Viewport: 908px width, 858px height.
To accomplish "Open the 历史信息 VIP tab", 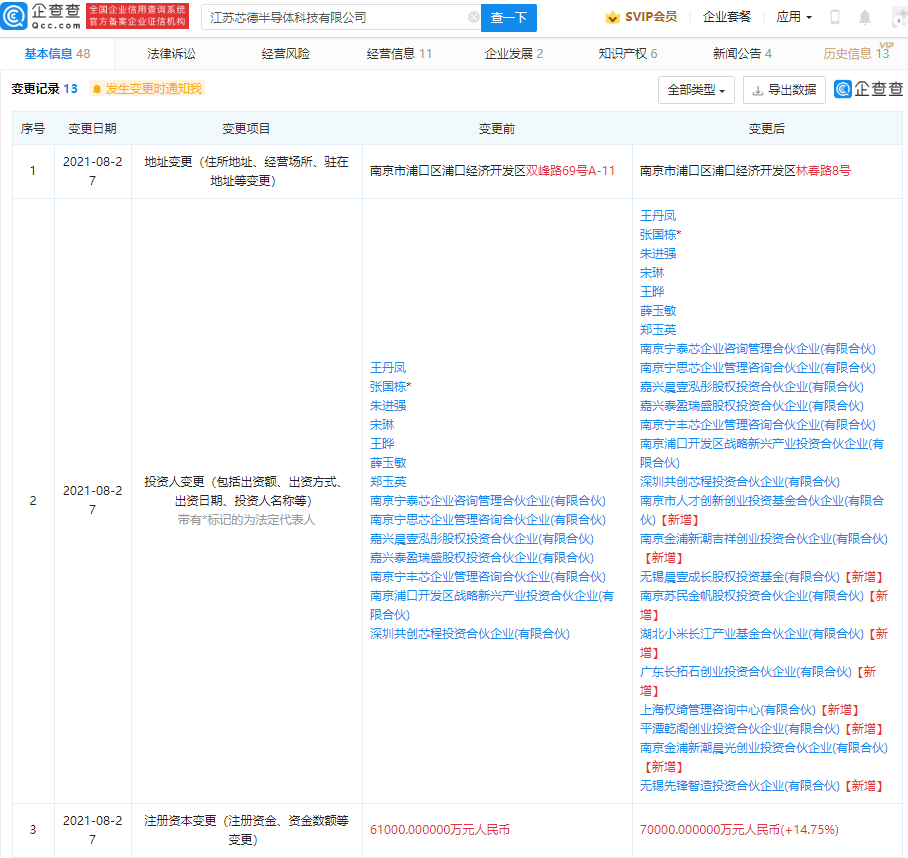I will click(856, 53).
